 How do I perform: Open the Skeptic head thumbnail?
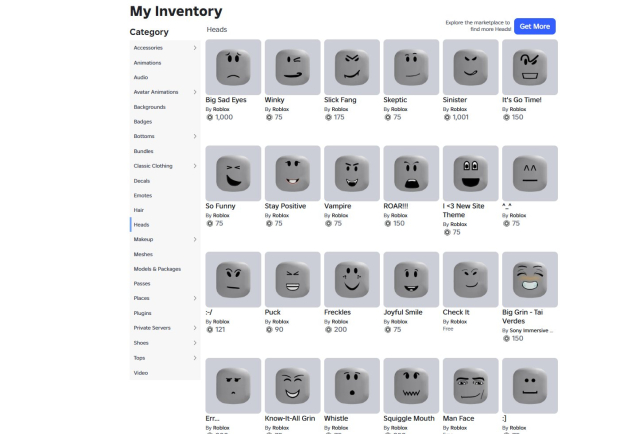(411, 67)
